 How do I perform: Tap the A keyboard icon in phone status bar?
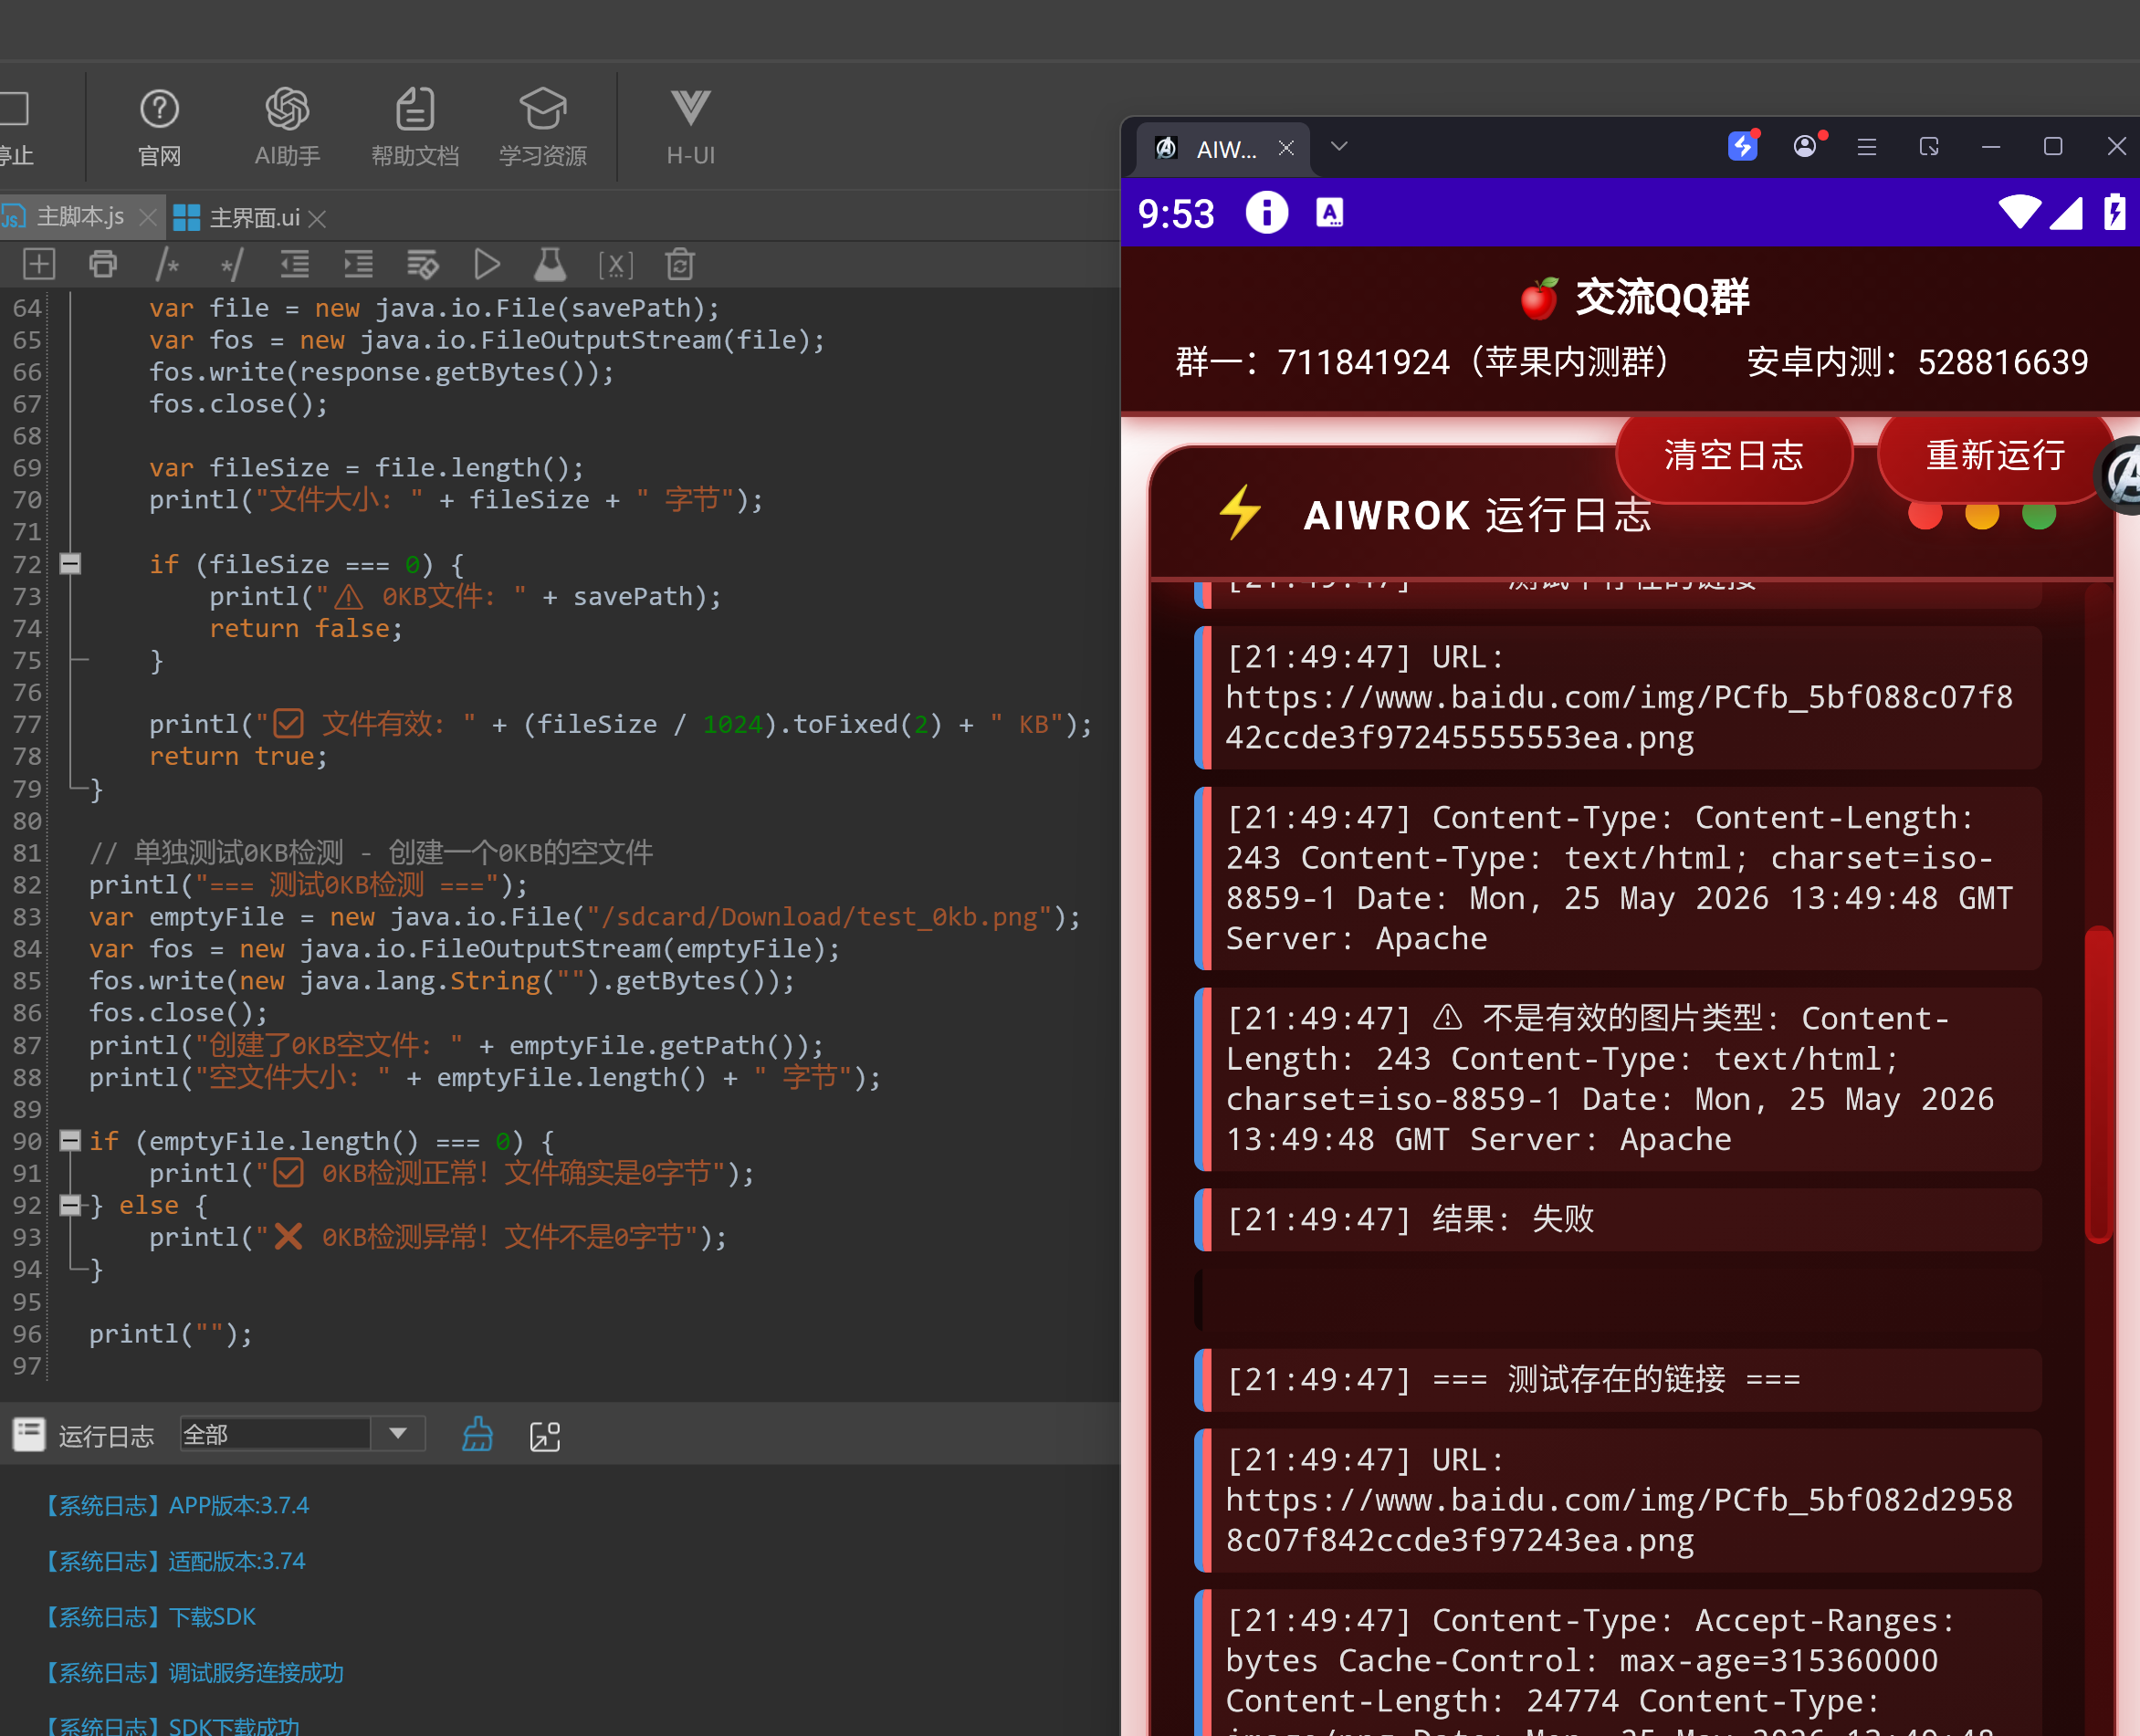point(1330,212)
